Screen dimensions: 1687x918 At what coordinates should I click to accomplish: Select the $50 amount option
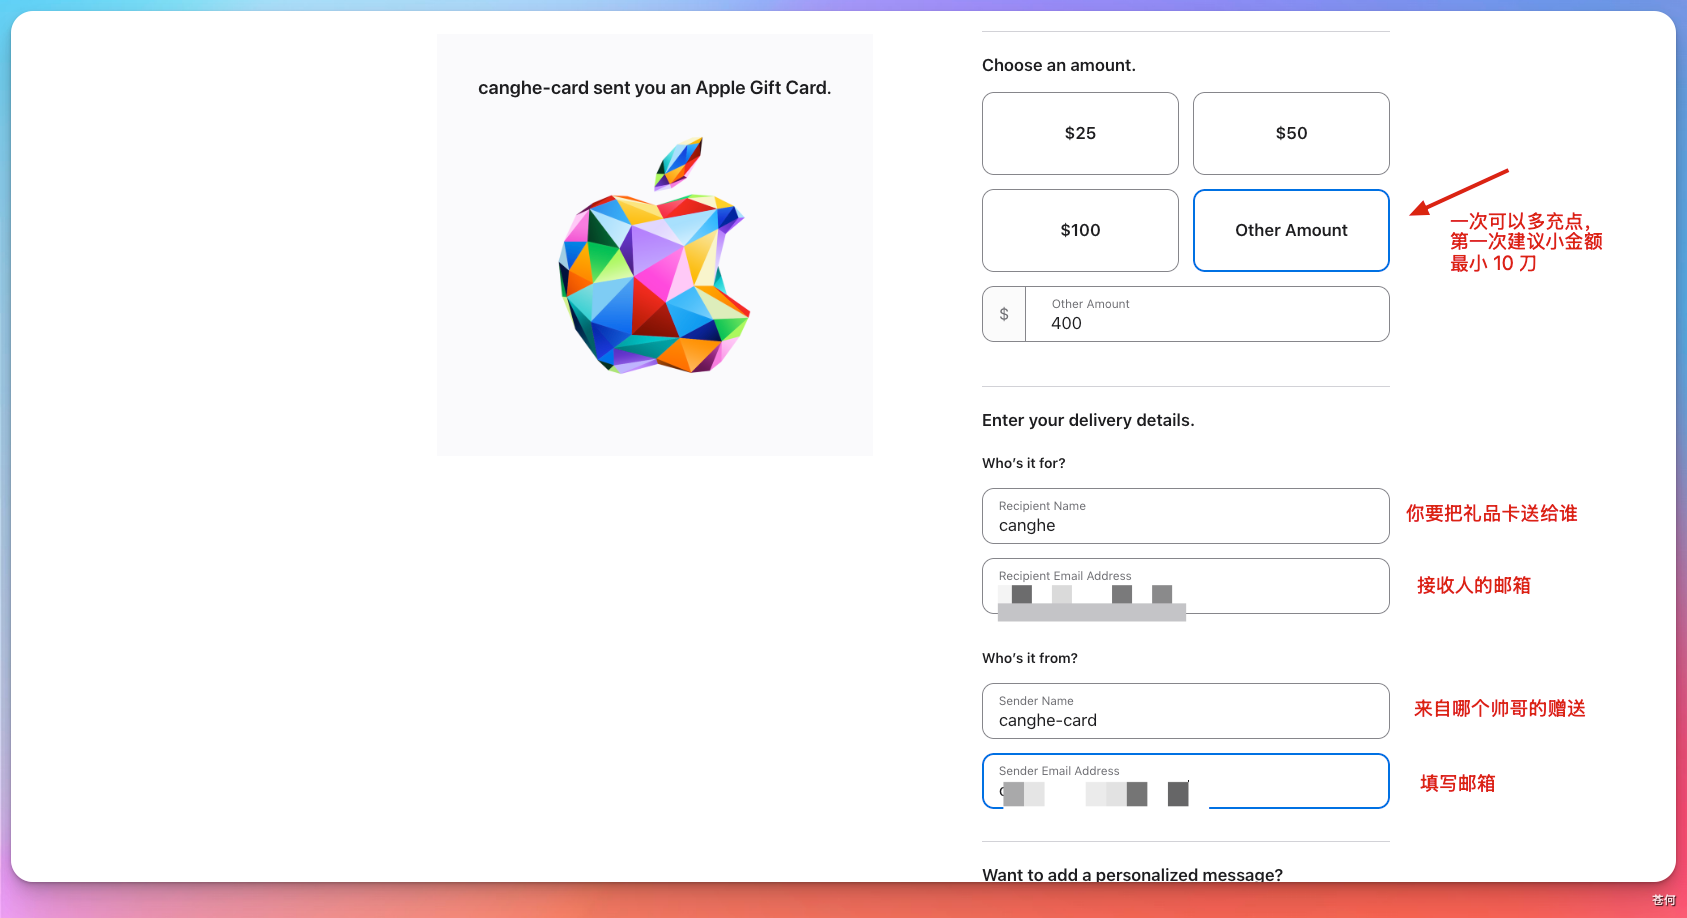(1291, 133)
